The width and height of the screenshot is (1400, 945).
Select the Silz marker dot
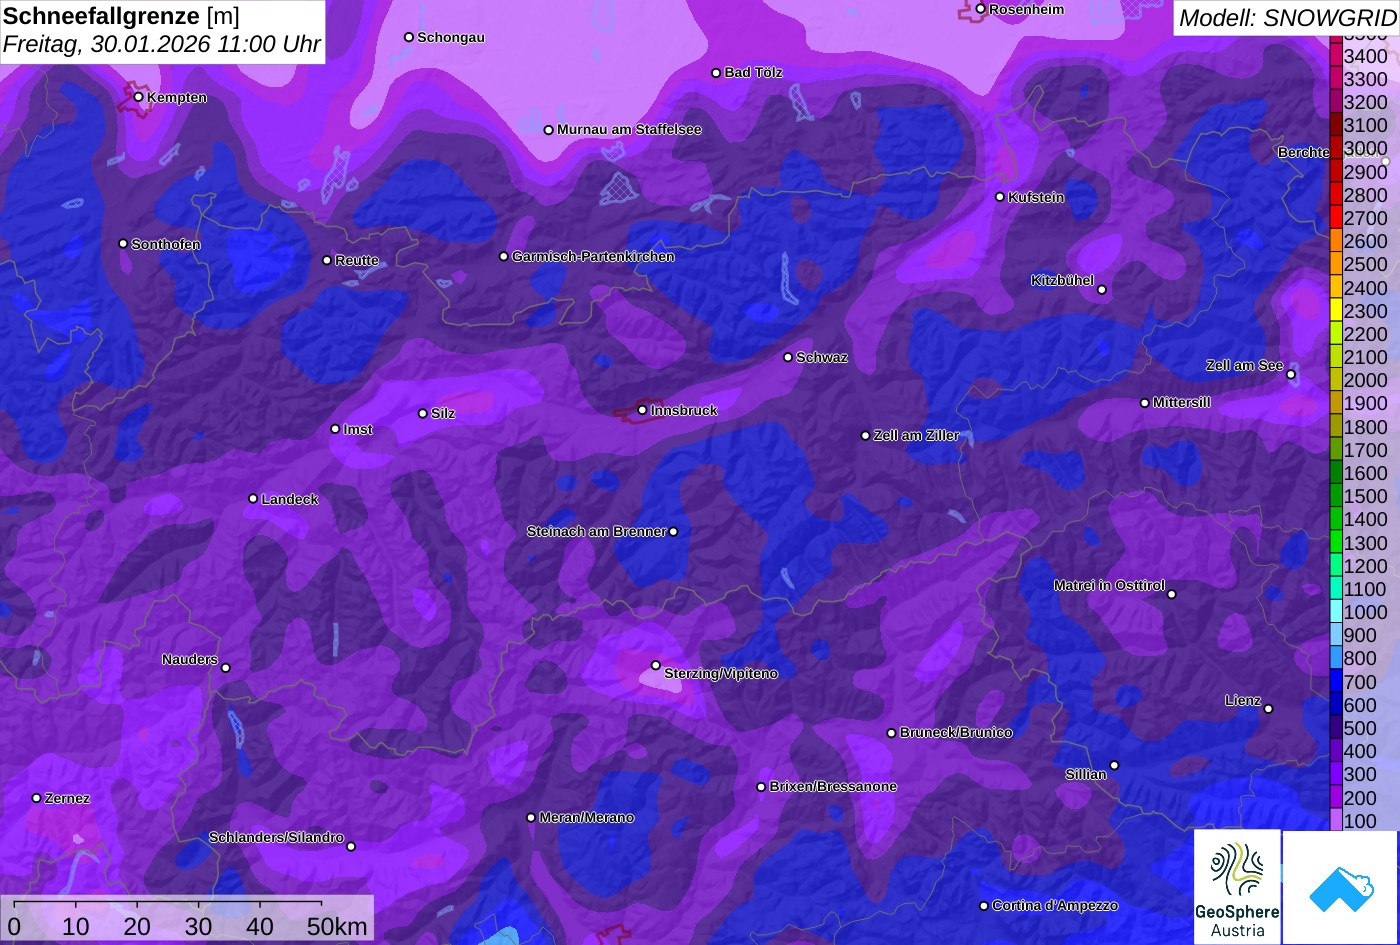coord(423,413)
